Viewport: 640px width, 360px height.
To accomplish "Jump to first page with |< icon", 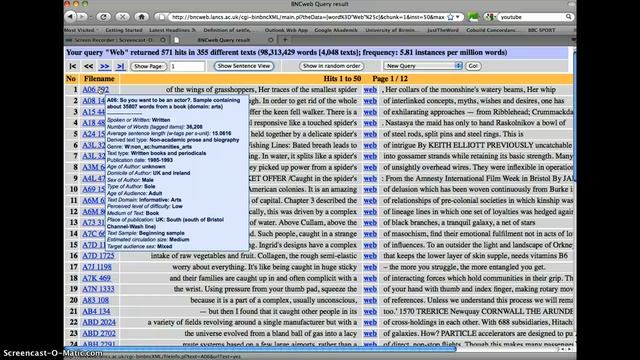I will pos(73,66).
